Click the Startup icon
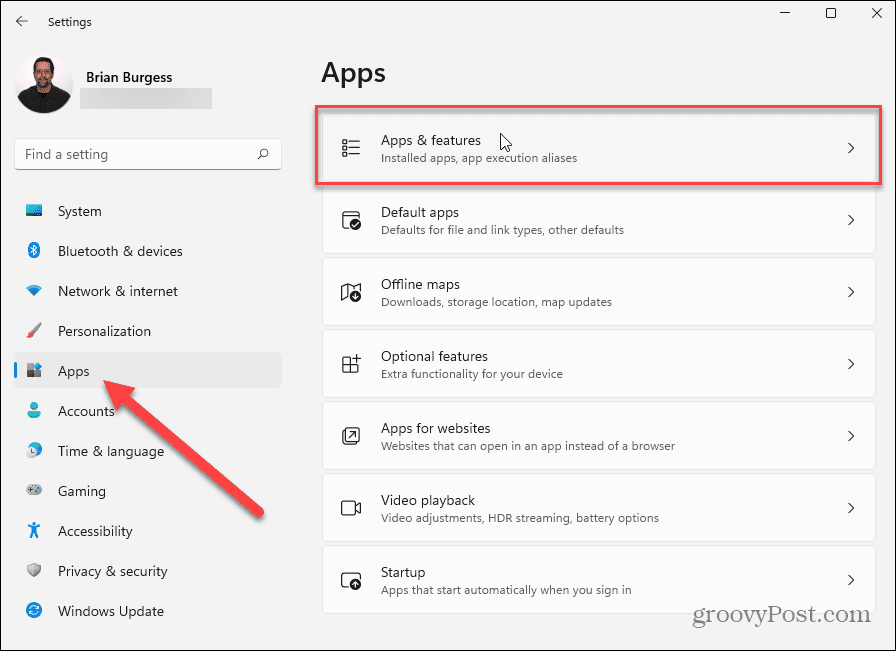 (351, 580)
